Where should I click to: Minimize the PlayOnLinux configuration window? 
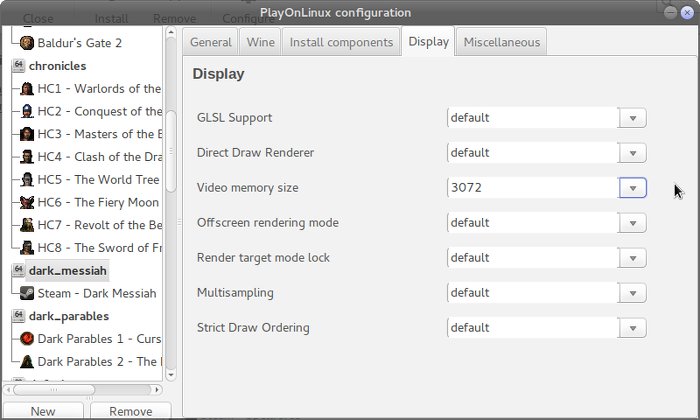[x=670, y=12]
